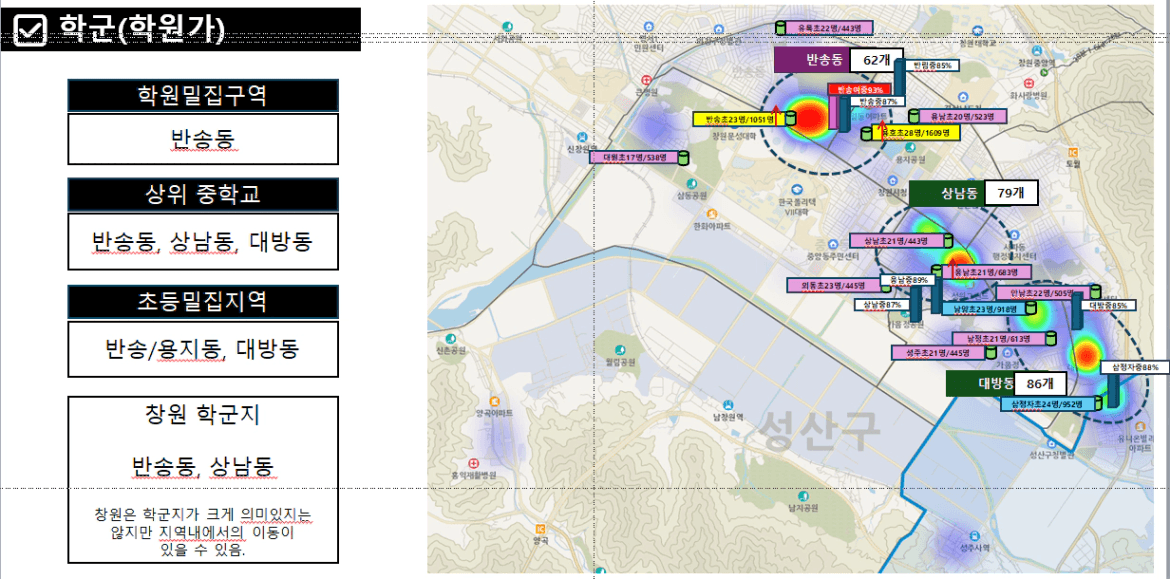The image size is (1170, 579).
Task: Click the green cylinder icon beside 유목초22명/443명
Action: tap(781, 28)
